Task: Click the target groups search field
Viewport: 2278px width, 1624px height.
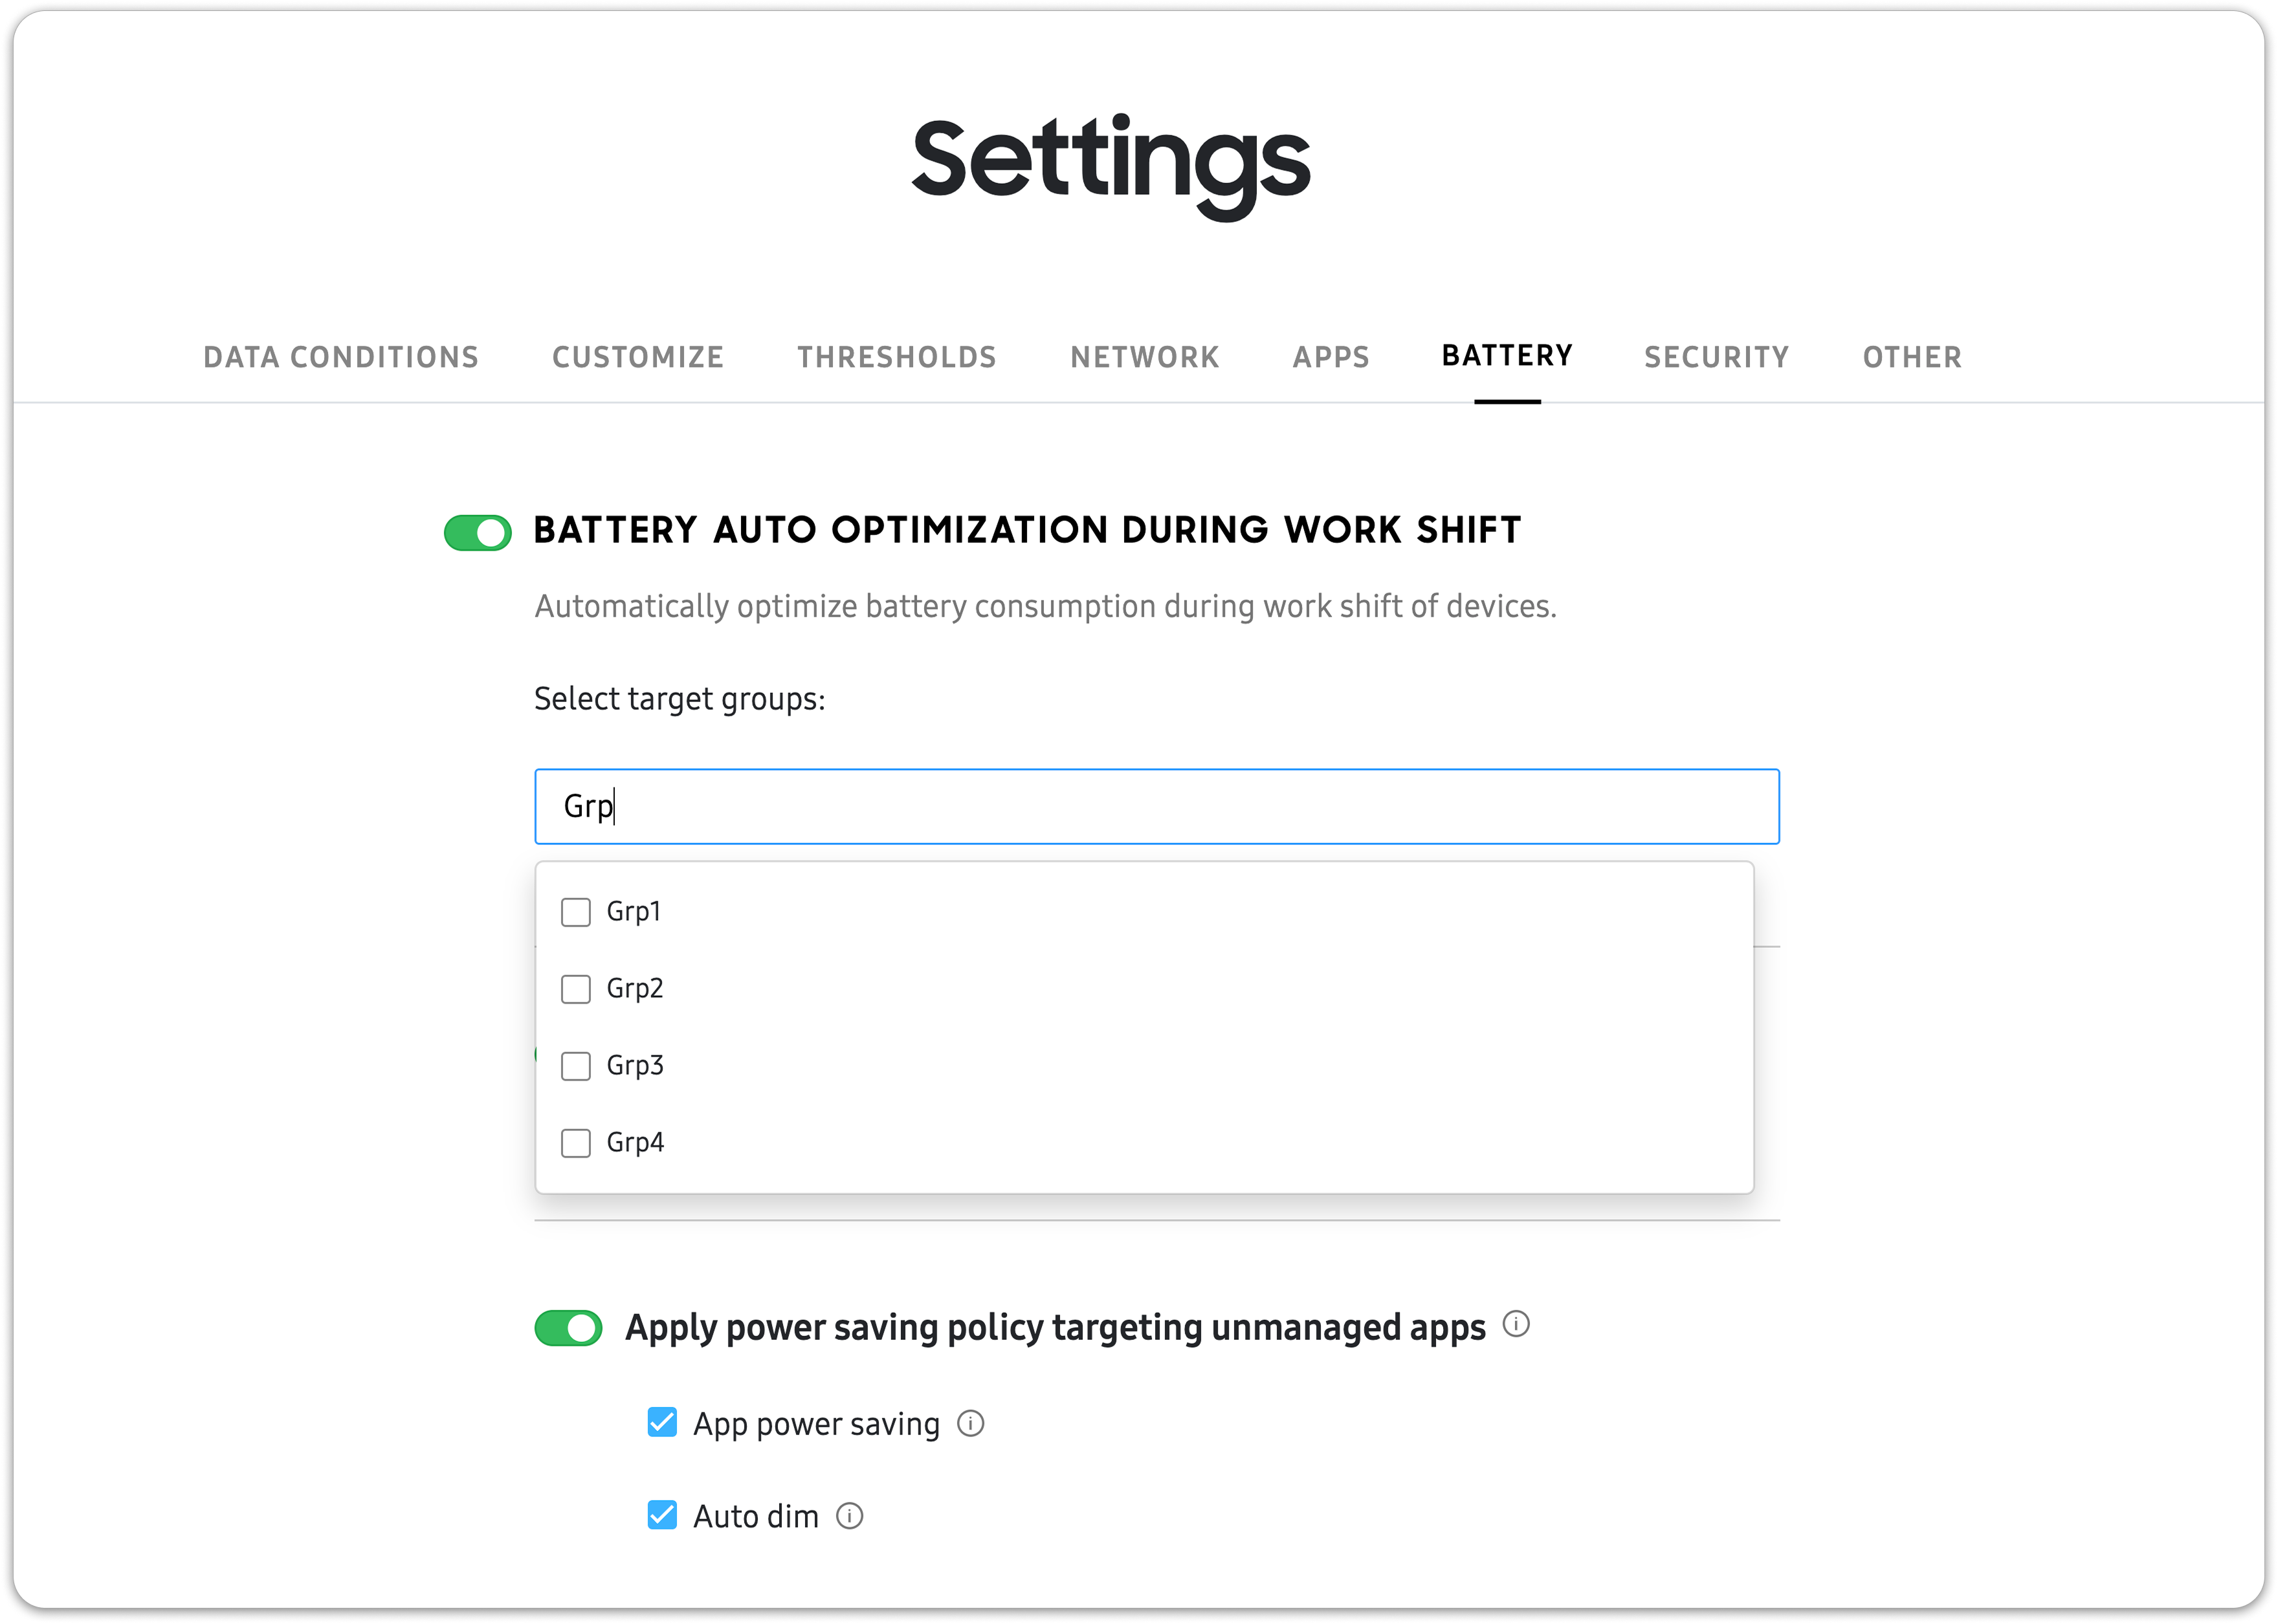Action: 1157,806
